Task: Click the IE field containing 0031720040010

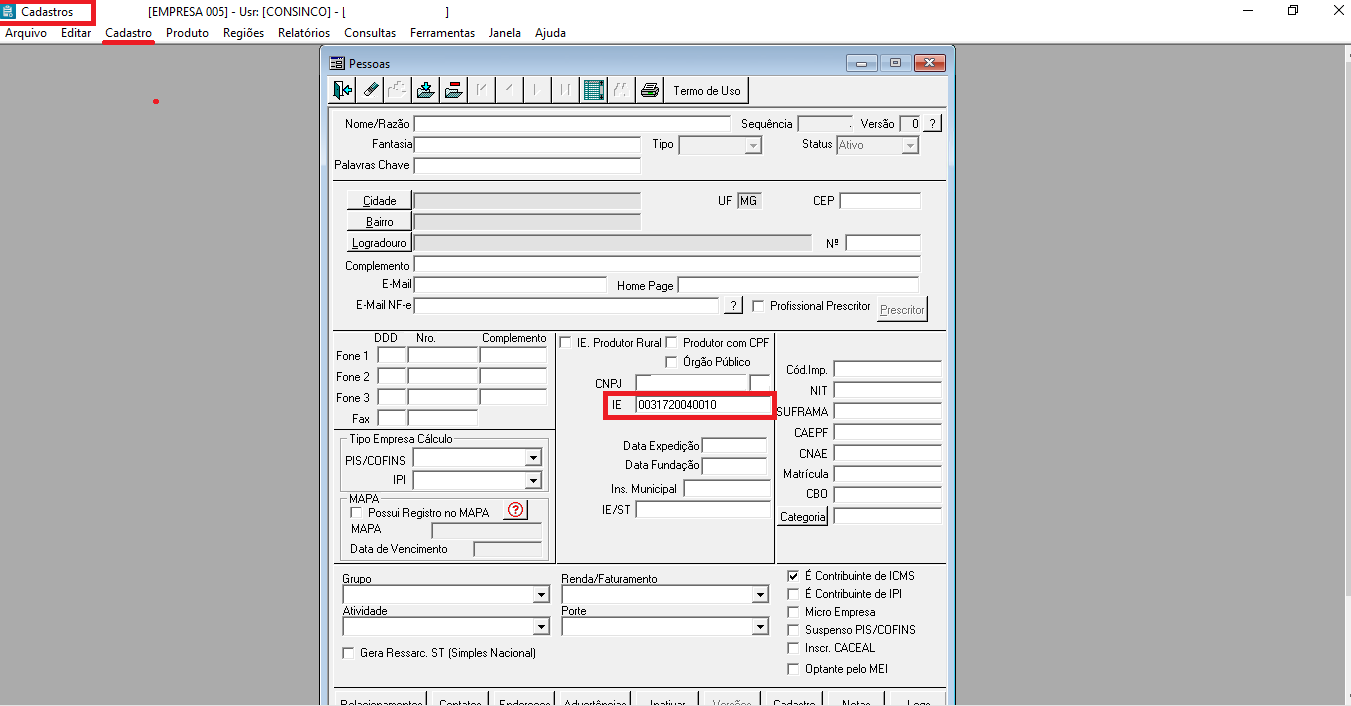Action: point(703,405)
